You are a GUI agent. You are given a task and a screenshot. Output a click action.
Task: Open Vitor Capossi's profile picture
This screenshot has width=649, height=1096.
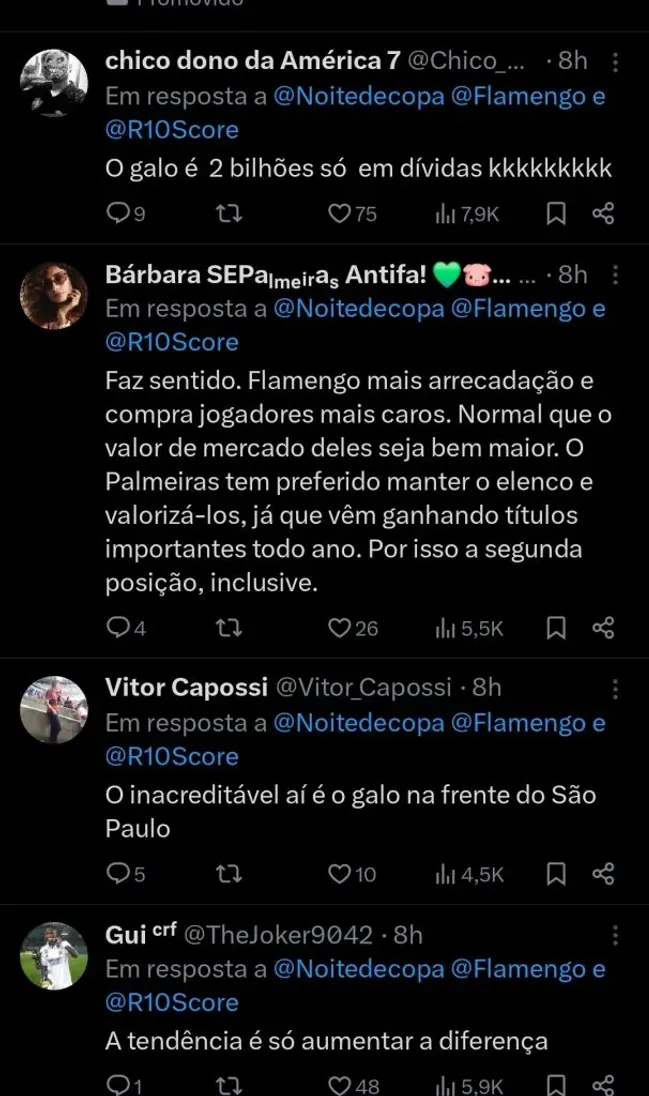54,709
